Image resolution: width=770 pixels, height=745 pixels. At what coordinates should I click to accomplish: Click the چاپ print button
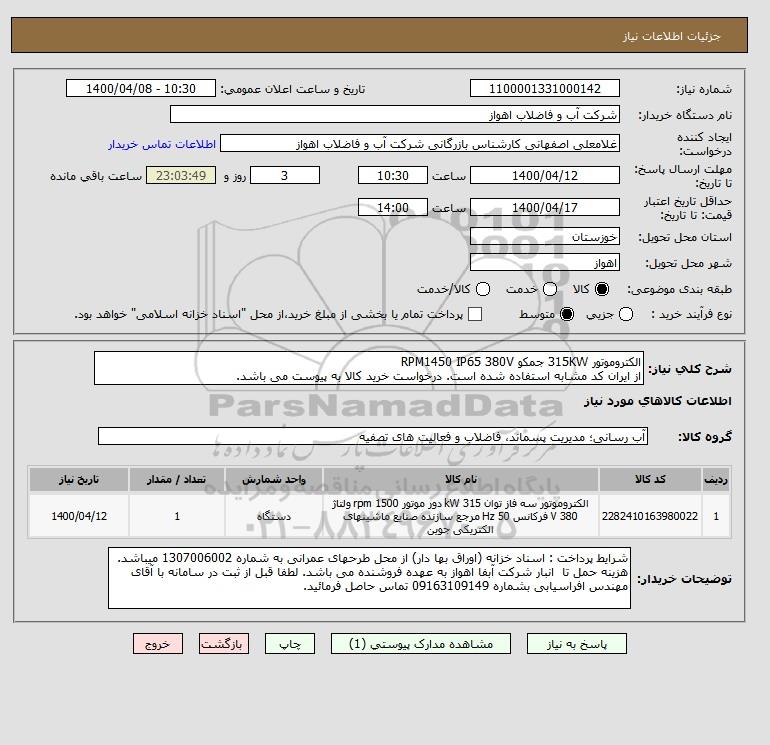tap(290, 643)
